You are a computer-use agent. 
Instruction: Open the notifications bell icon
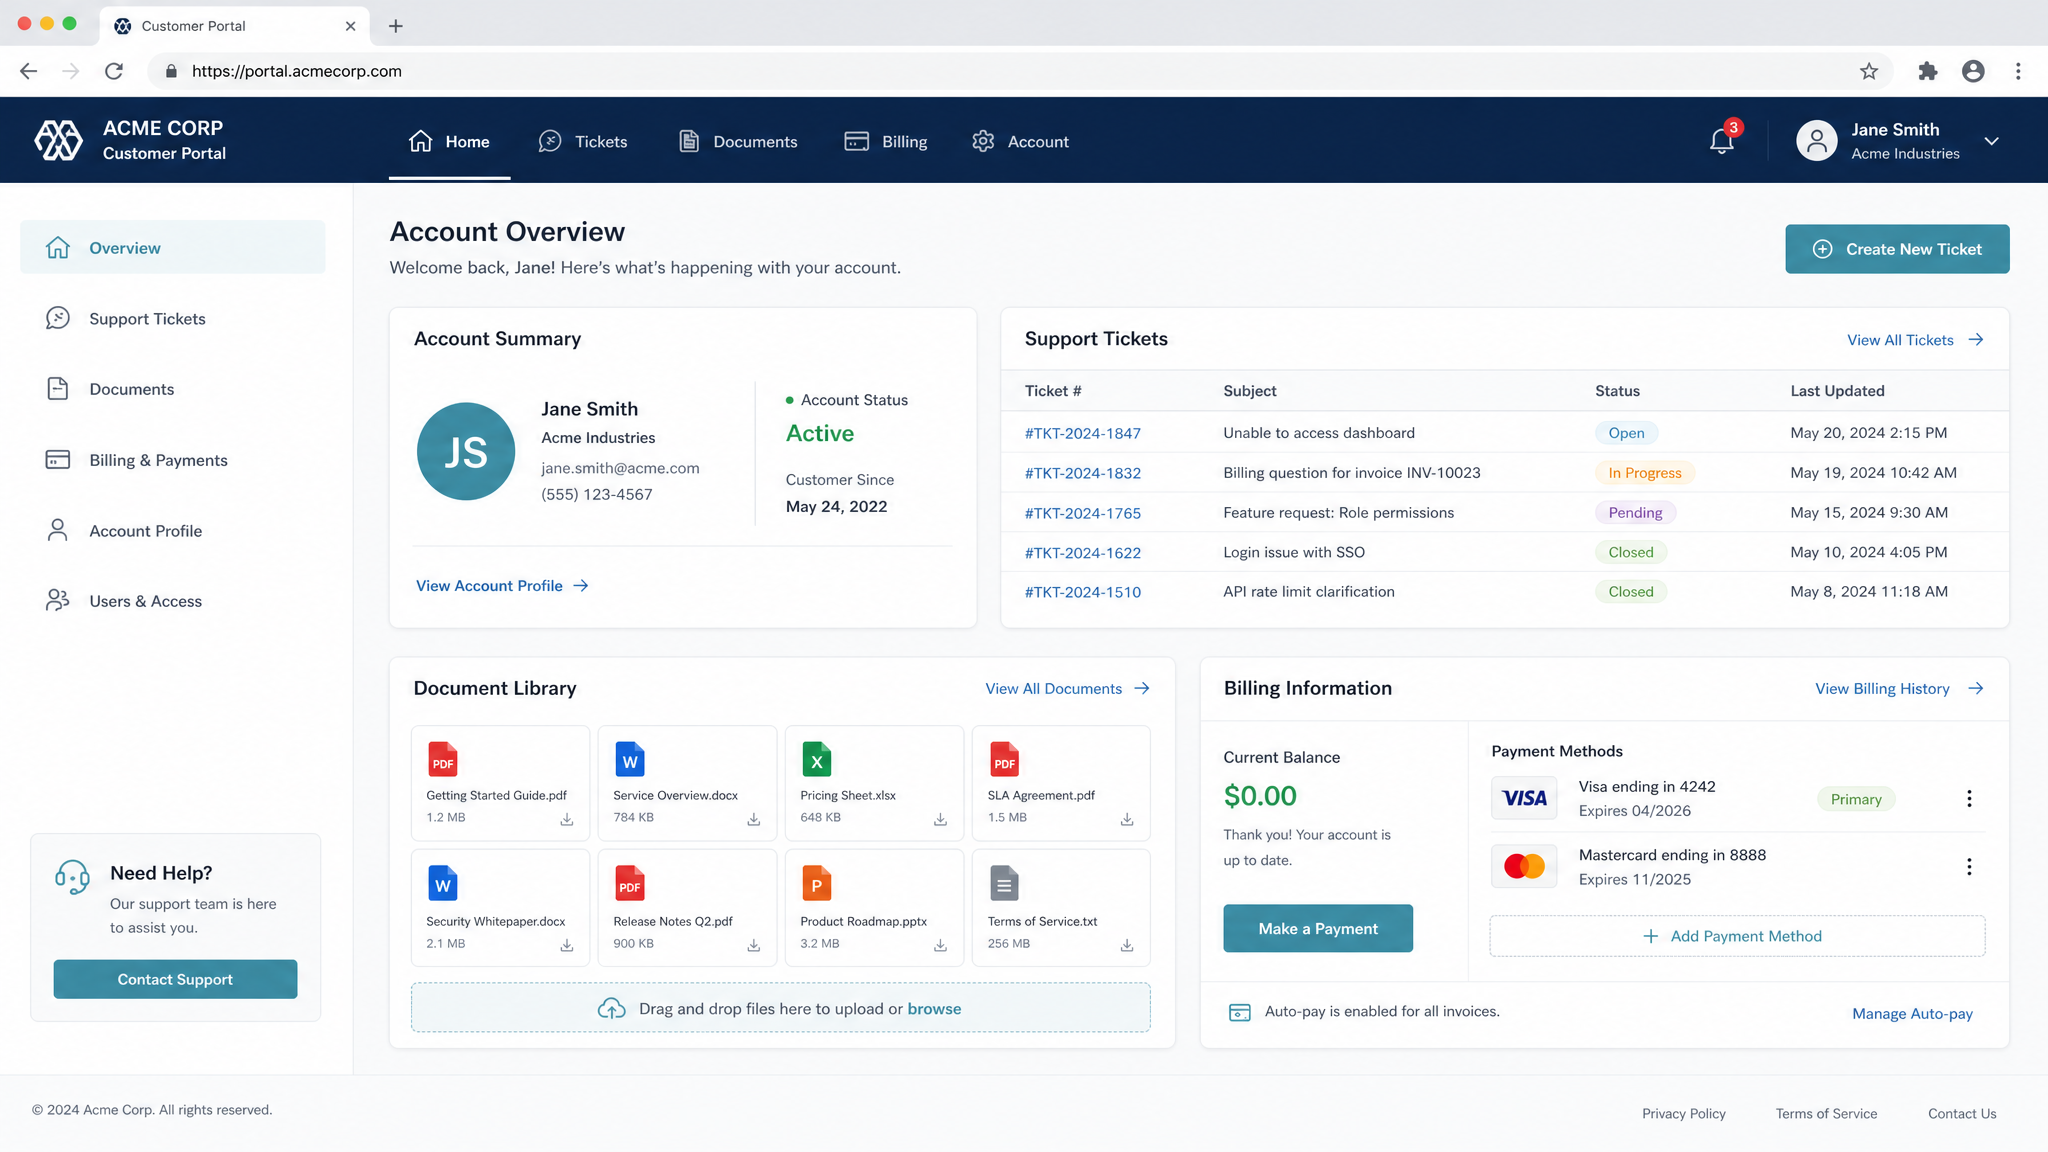click(x=1721, y=141)
